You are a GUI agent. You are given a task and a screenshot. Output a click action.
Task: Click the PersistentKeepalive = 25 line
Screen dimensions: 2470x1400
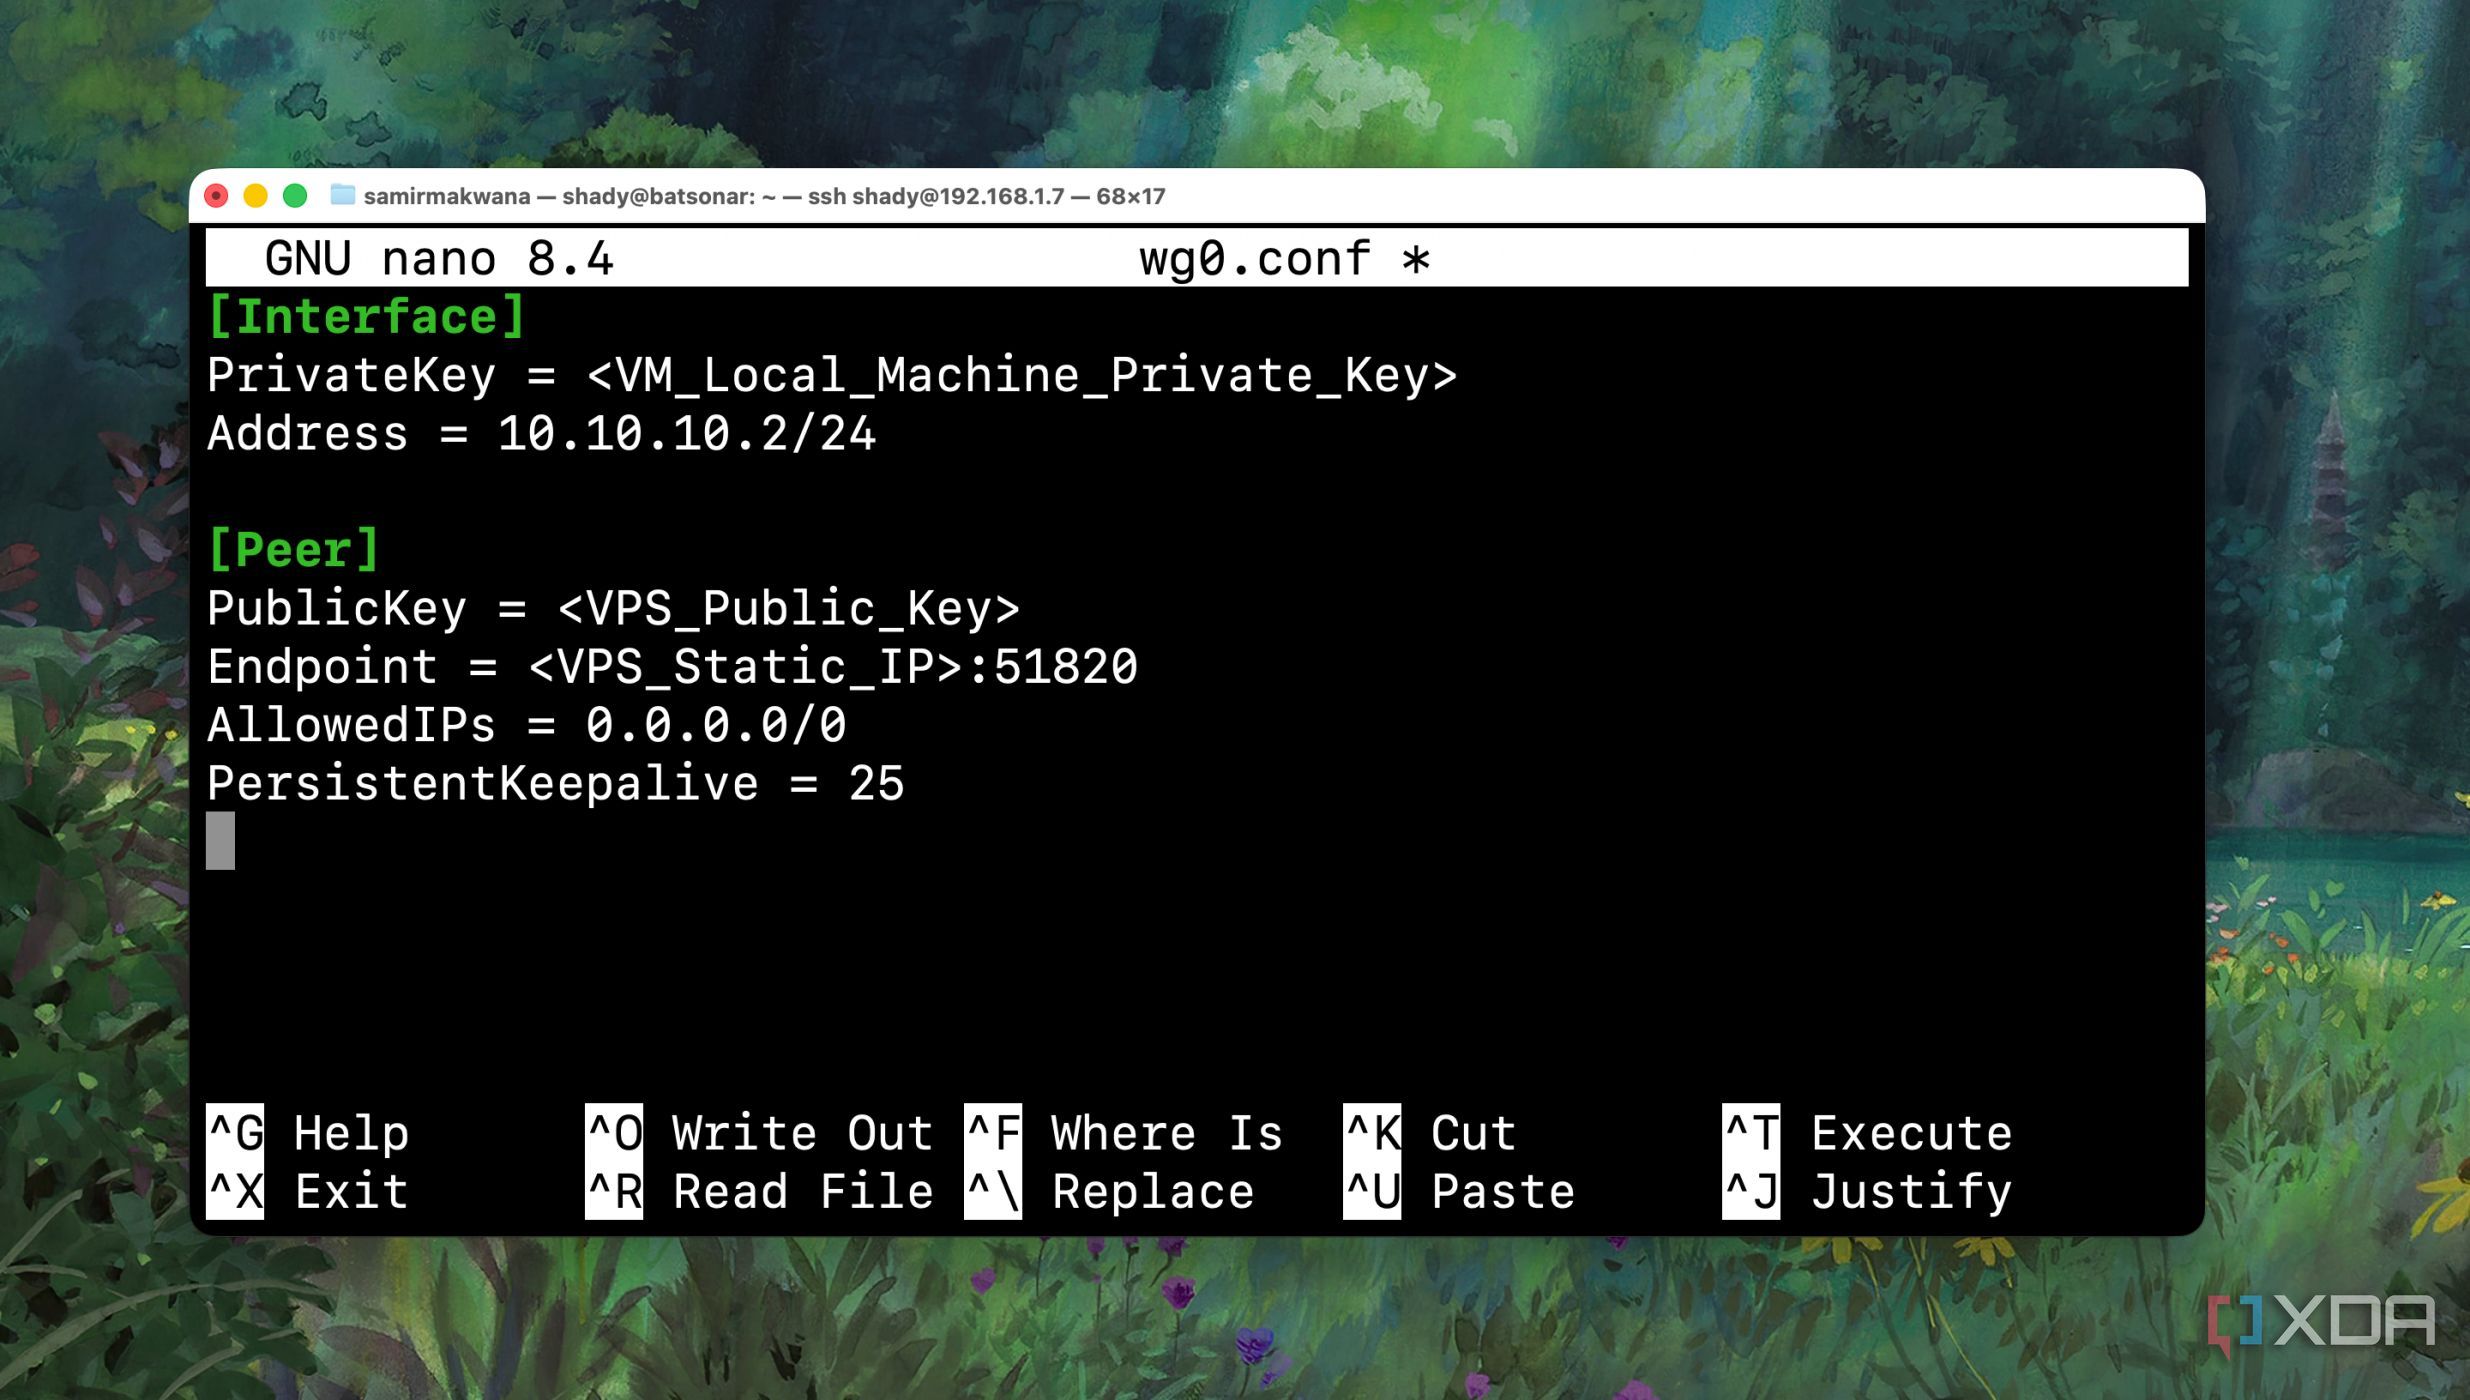coord(555,783)
